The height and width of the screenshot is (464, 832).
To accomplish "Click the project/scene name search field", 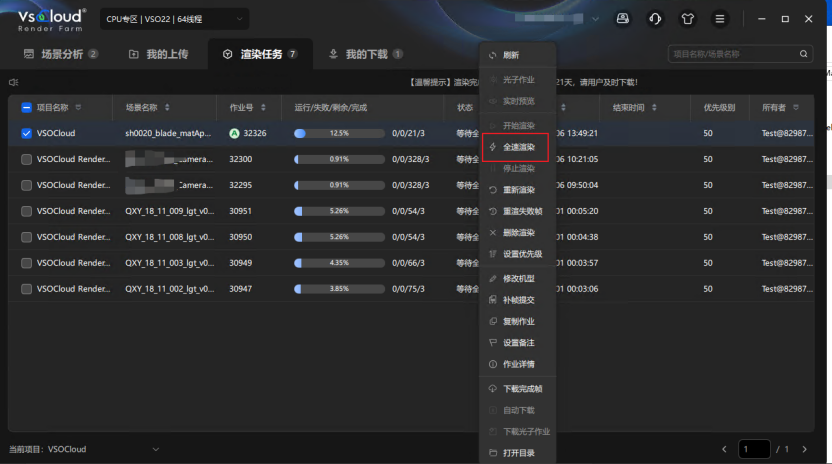I will (x=745, y=54).
